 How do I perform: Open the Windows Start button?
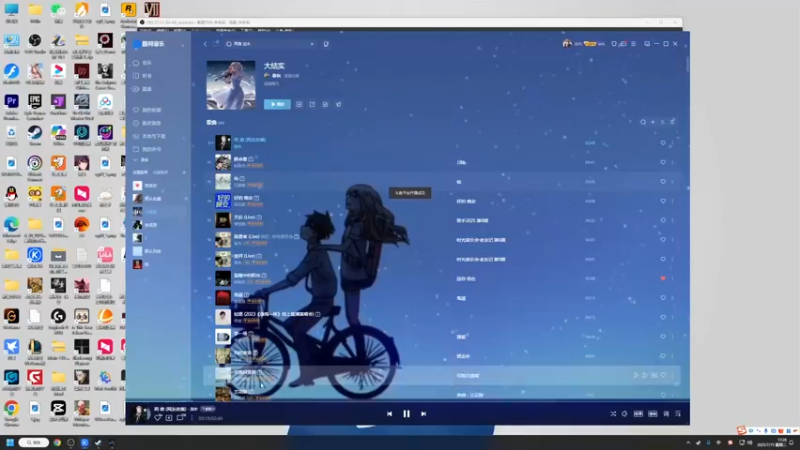tap(10, 442)
